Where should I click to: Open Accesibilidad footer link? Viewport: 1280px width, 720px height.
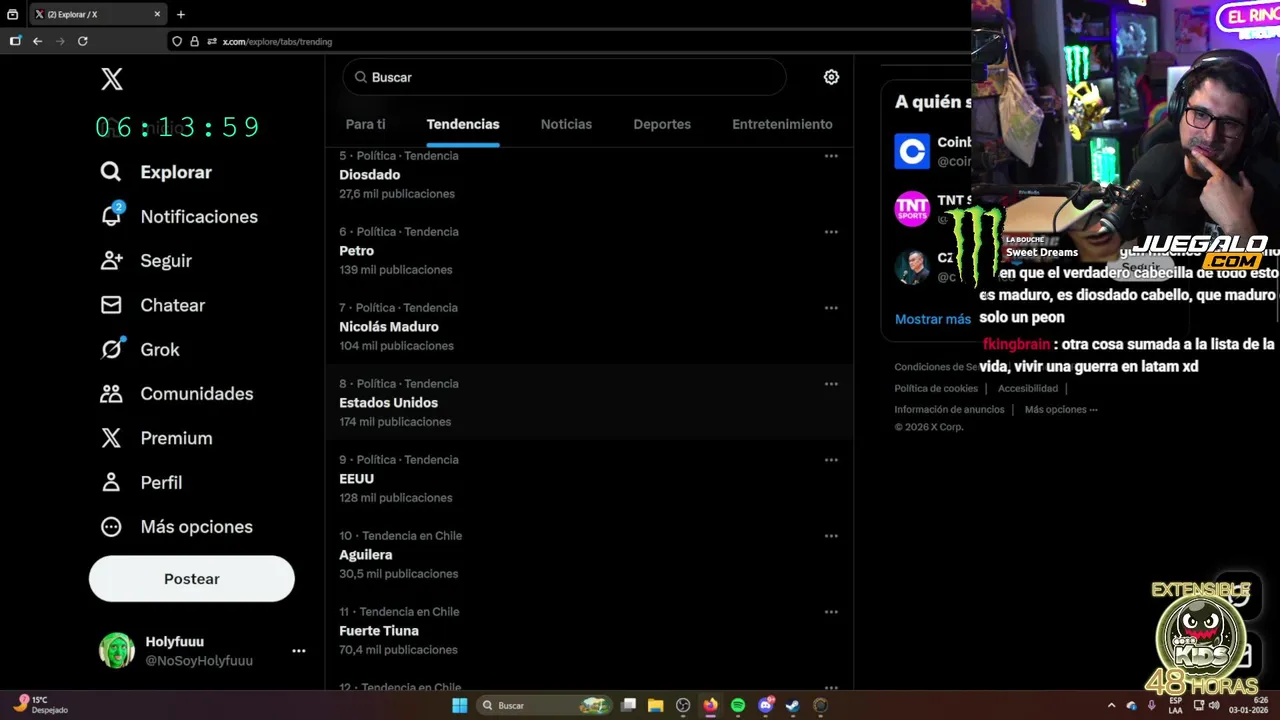(1028, 388)
